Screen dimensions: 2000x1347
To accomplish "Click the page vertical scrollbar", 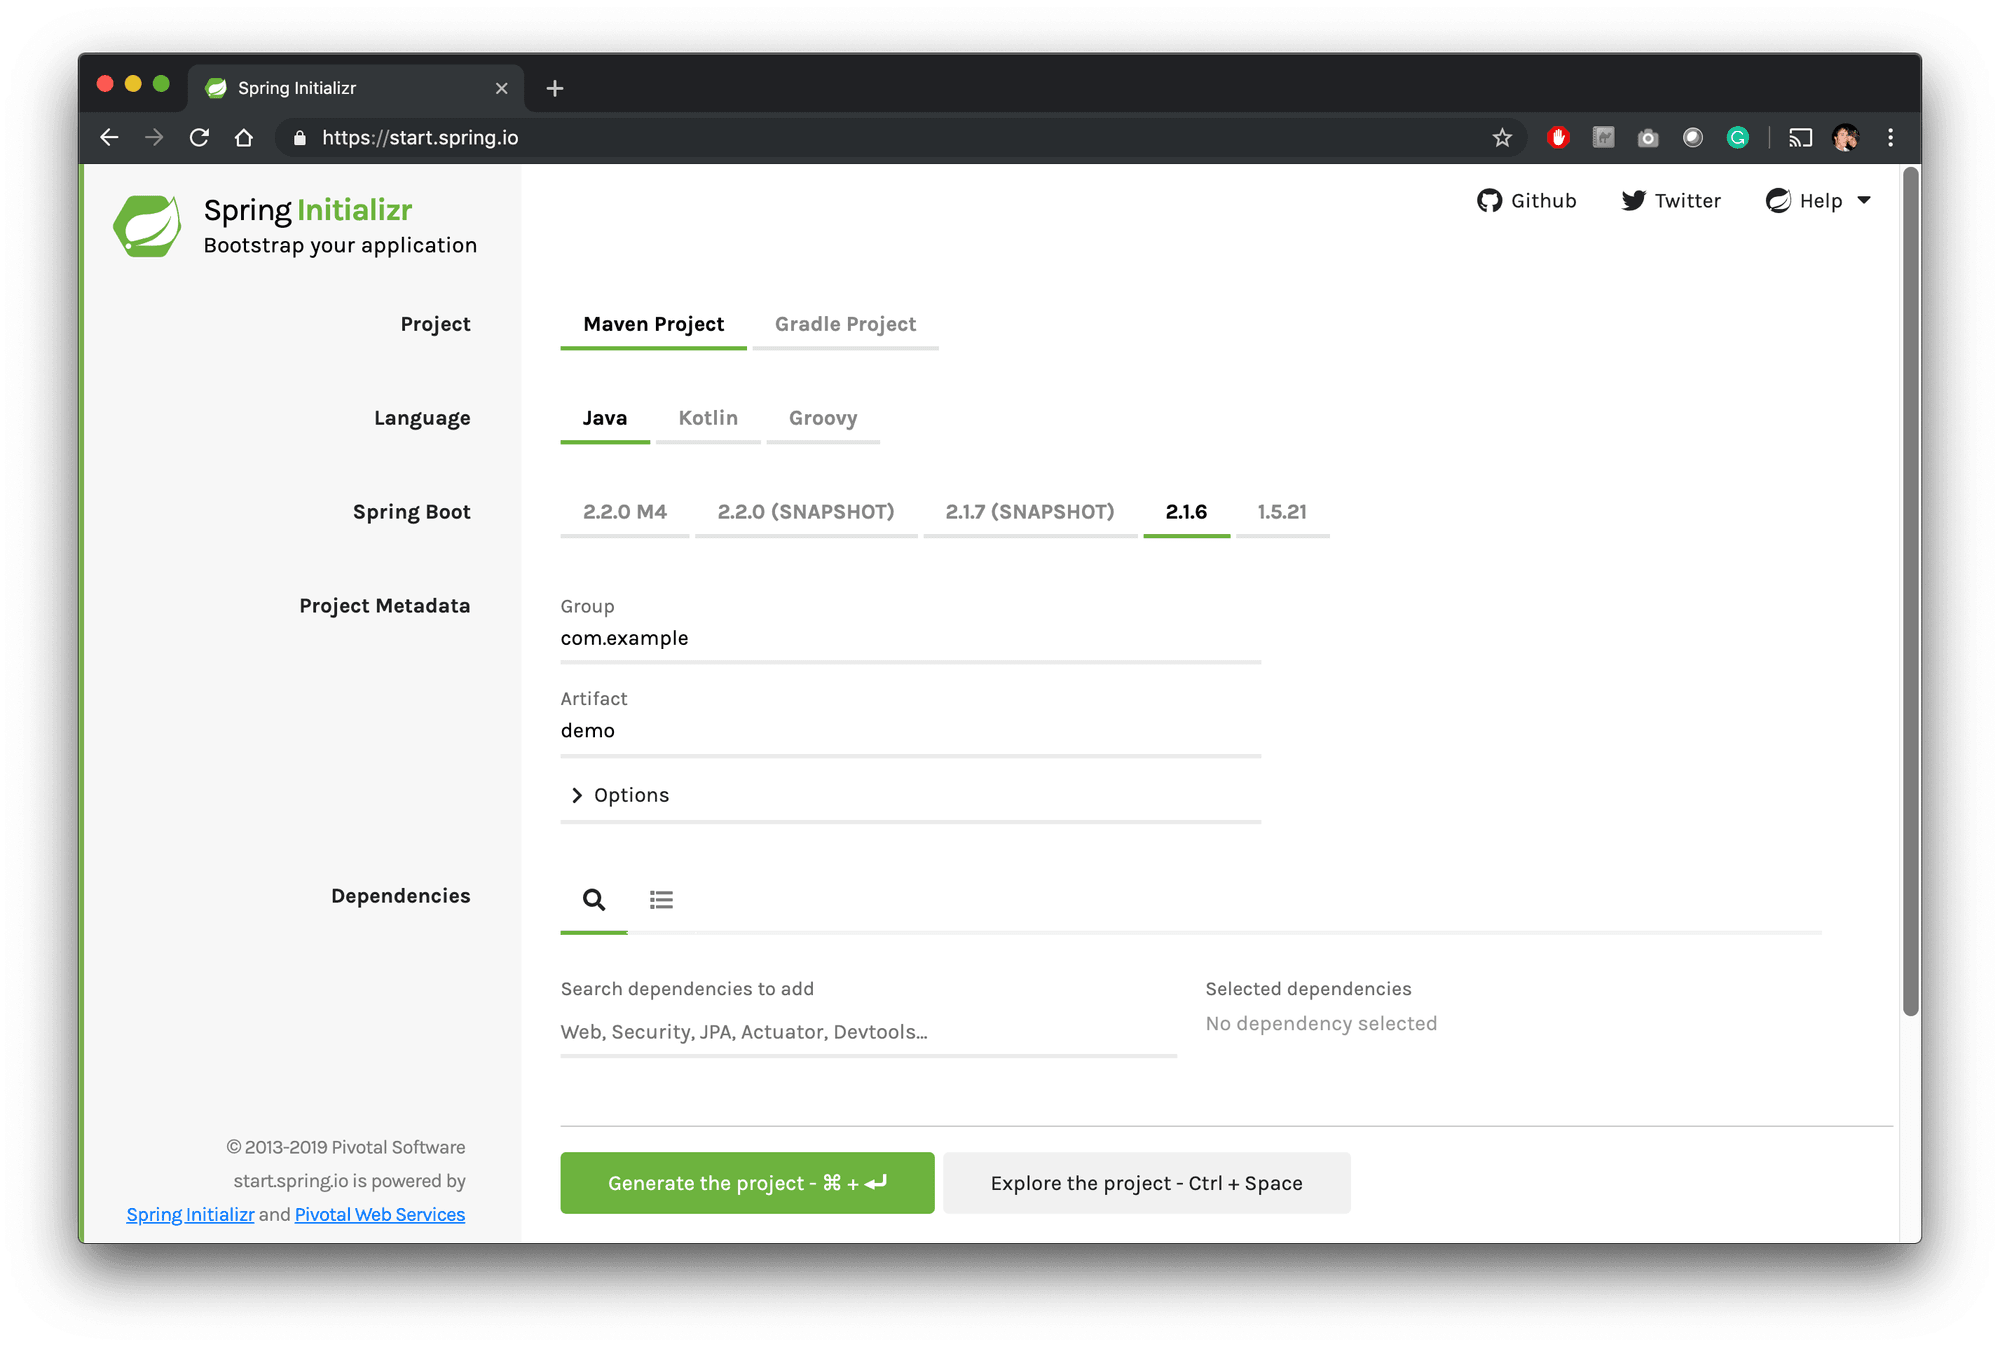I will [1910, 592].
